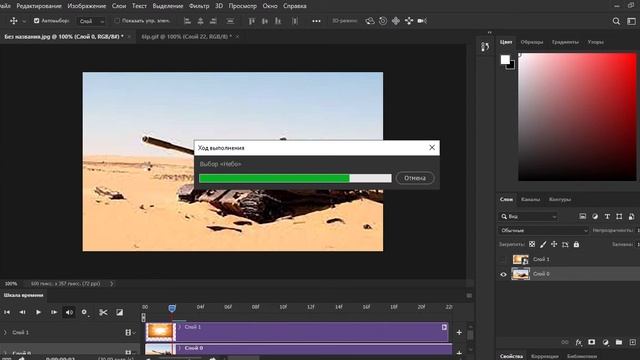Click the fx layer style icon
640x360 pixels.
[x=578, y=342]
